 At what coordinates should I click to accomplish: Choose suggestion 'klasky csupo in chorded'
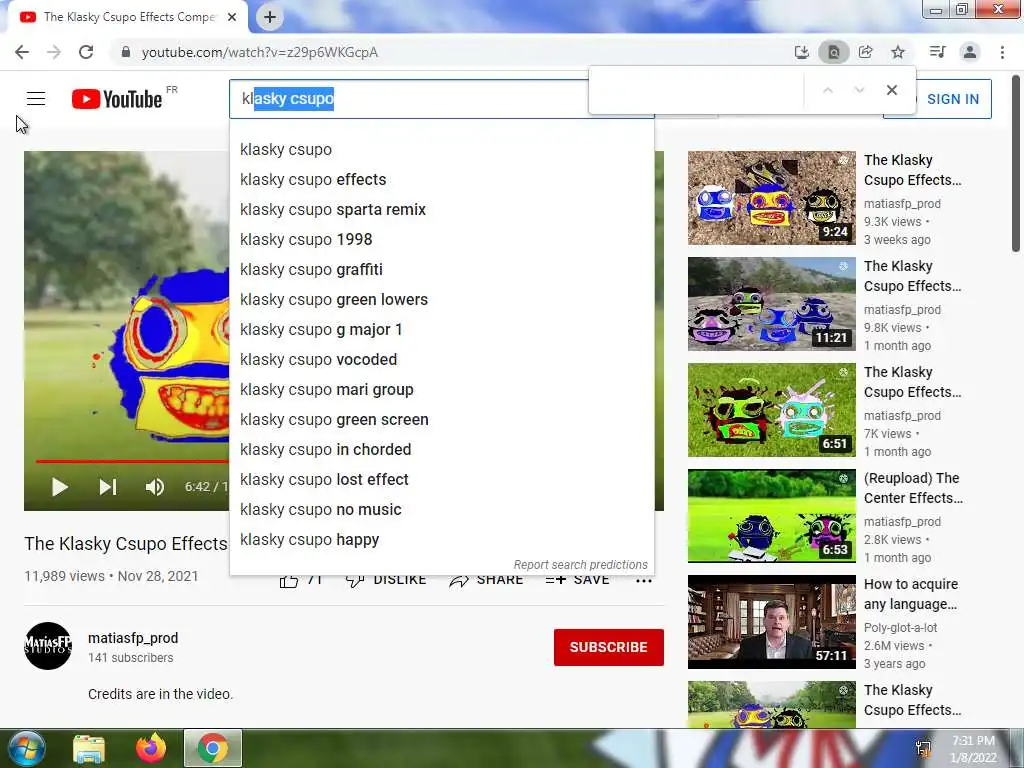point(441,450)
